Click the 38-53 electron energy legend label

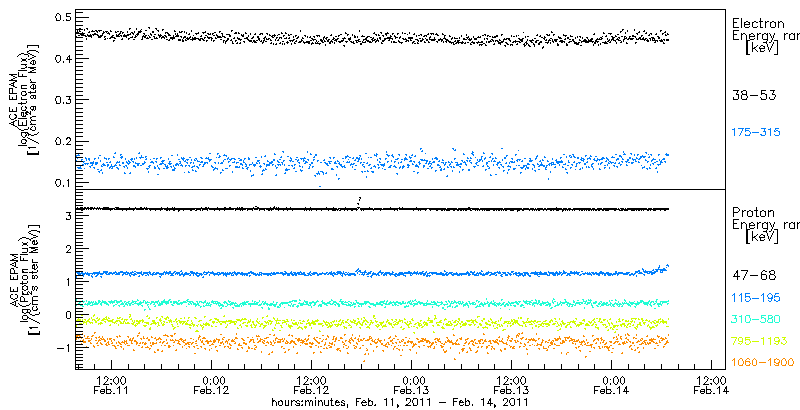(x=754, y=95)
